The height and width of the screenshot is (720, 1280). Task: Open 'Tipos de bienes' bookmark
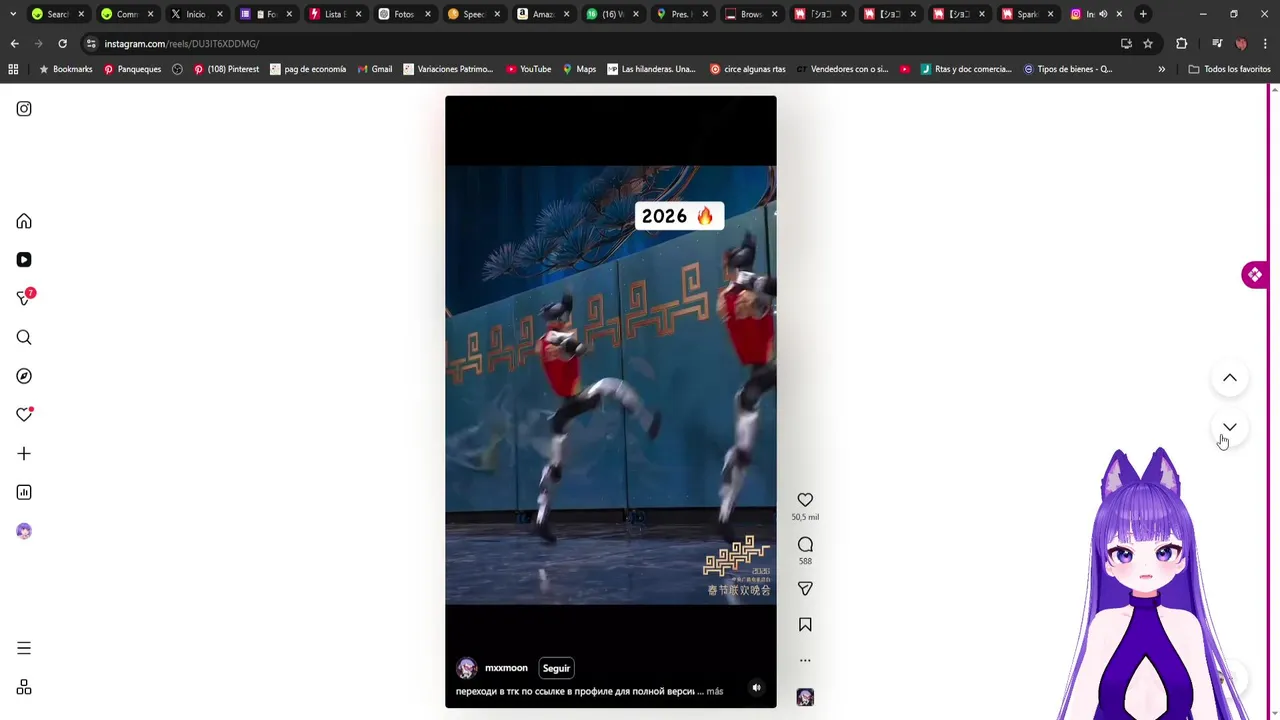[1067, 69]
